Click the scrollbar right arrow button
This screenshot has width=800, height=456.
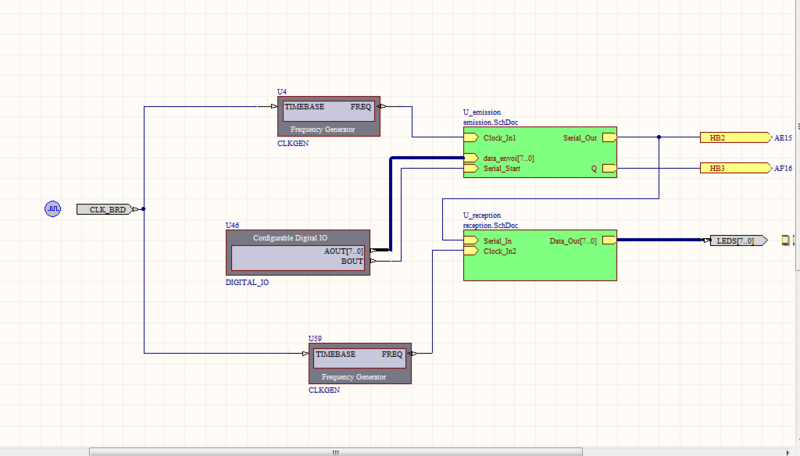[794, 451]
